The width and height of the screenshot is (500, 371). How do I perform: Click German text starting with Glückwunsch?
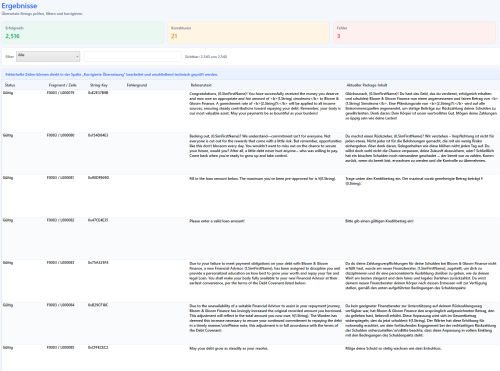[421, 106]
